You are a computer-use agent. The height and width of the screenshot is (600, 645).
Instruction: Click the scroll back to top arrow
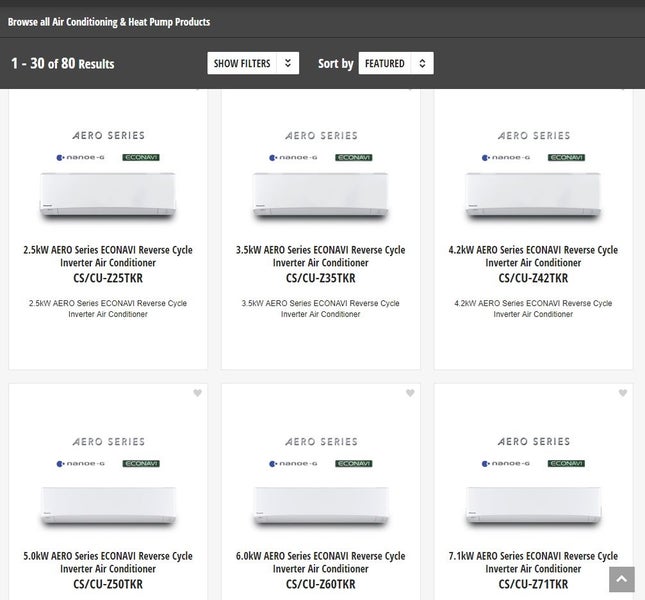621,580
